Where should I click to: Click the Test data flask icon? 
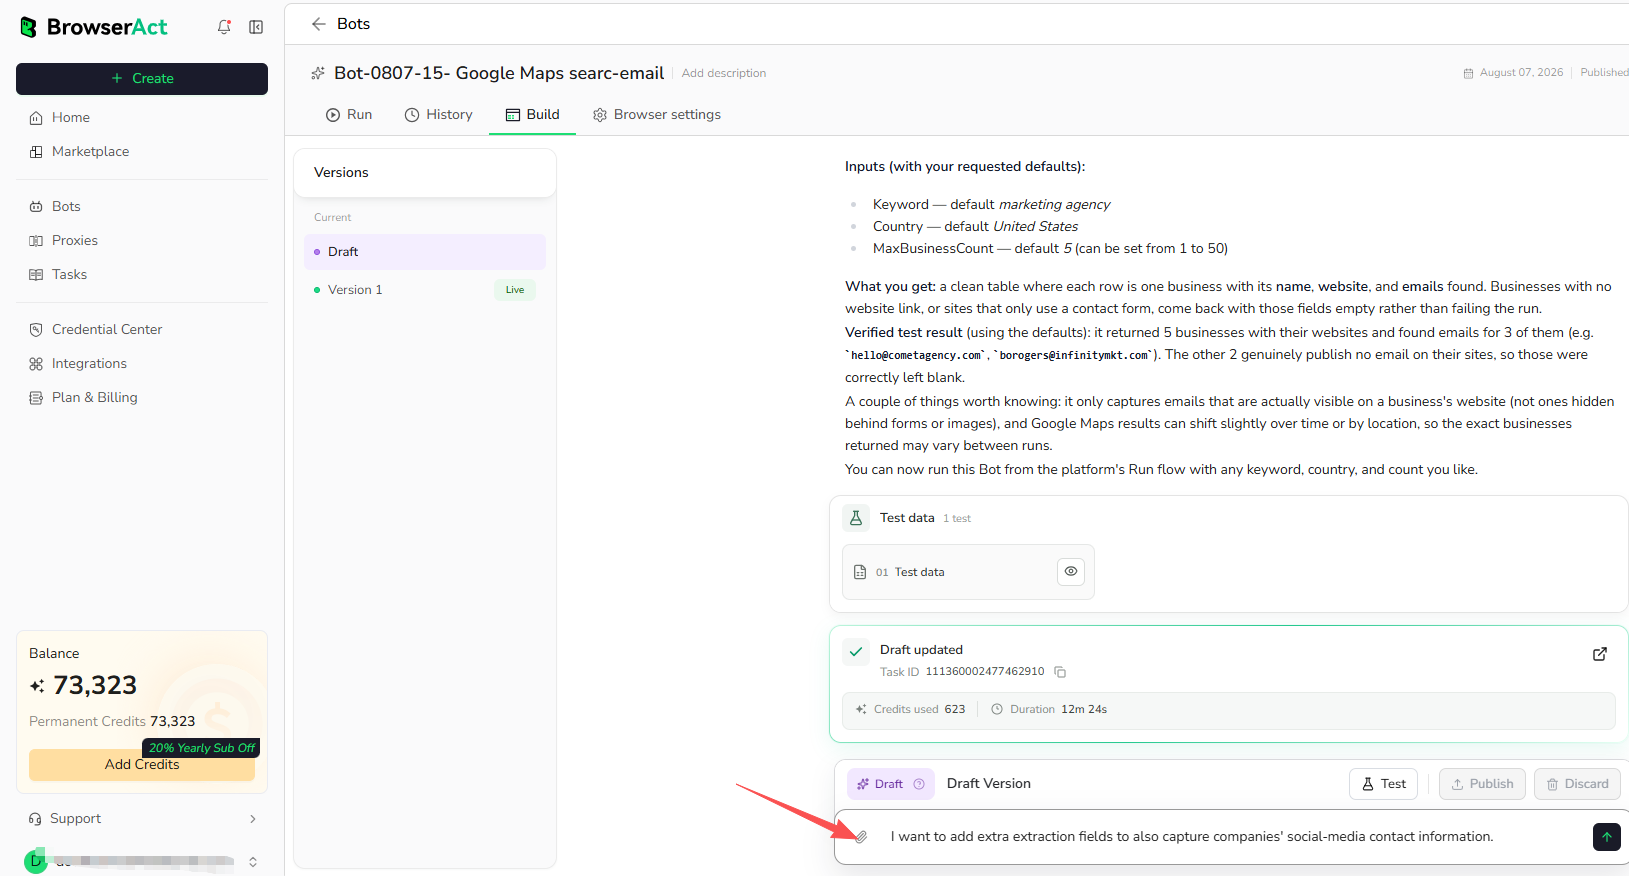tap(856, 518)
